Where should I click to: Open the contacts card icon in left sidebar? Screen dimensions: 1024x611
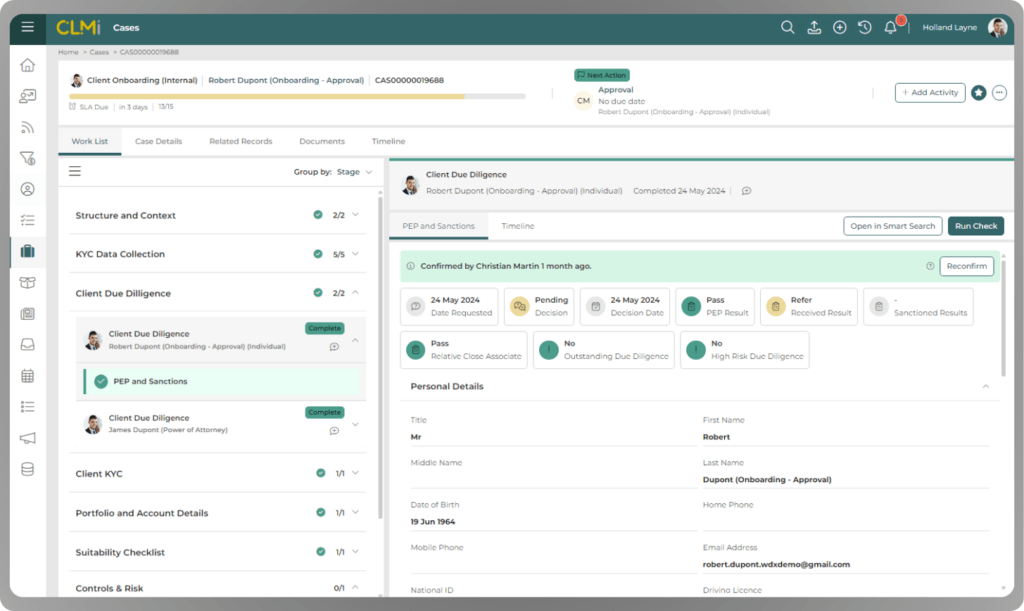(x=27, y=97)
